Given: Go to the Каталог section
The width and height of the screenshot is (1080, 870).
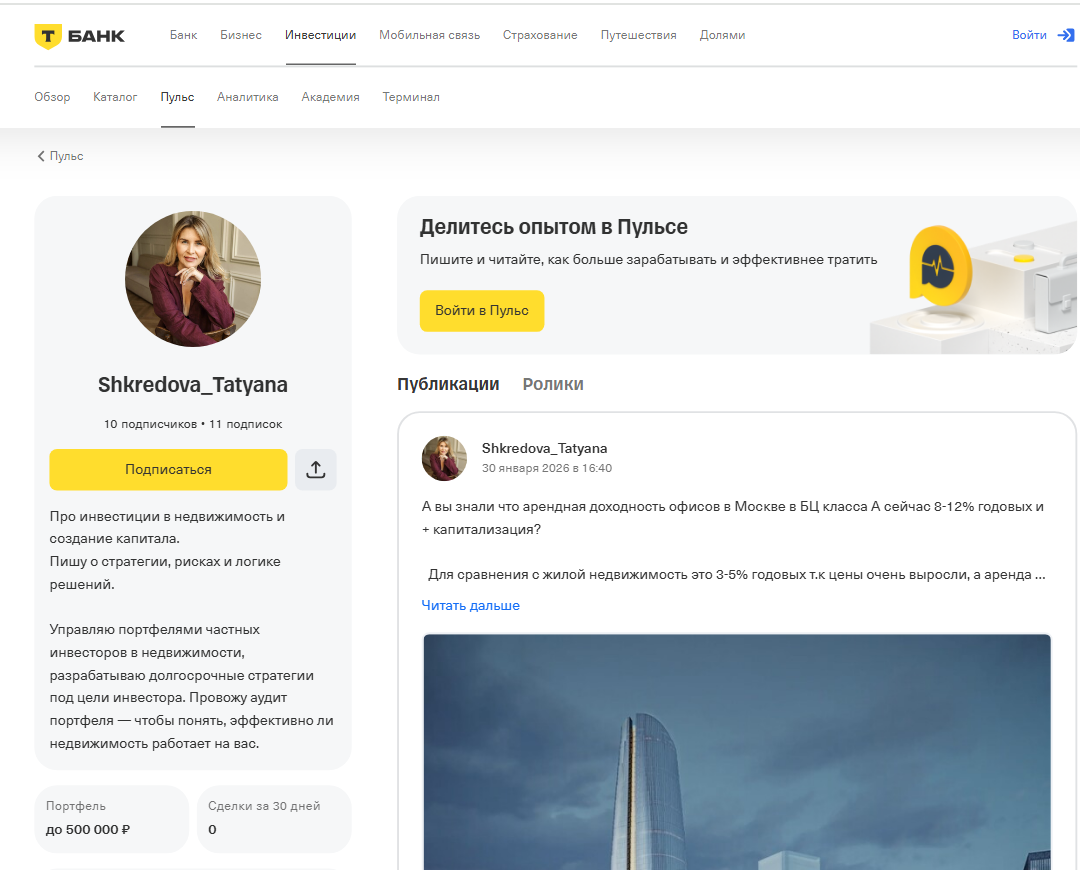Looking at the screenshot, I should click(115, 97).
